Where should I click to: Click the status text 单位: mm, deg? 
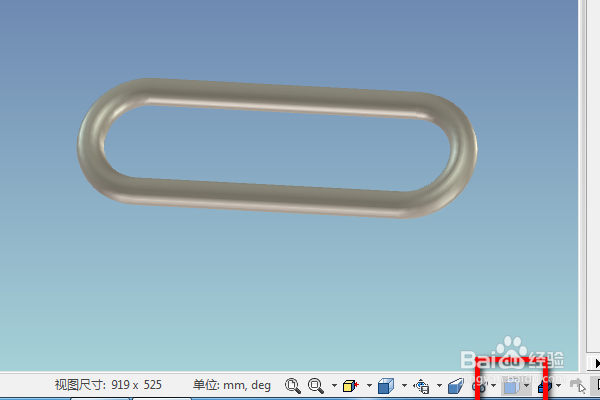232,385
